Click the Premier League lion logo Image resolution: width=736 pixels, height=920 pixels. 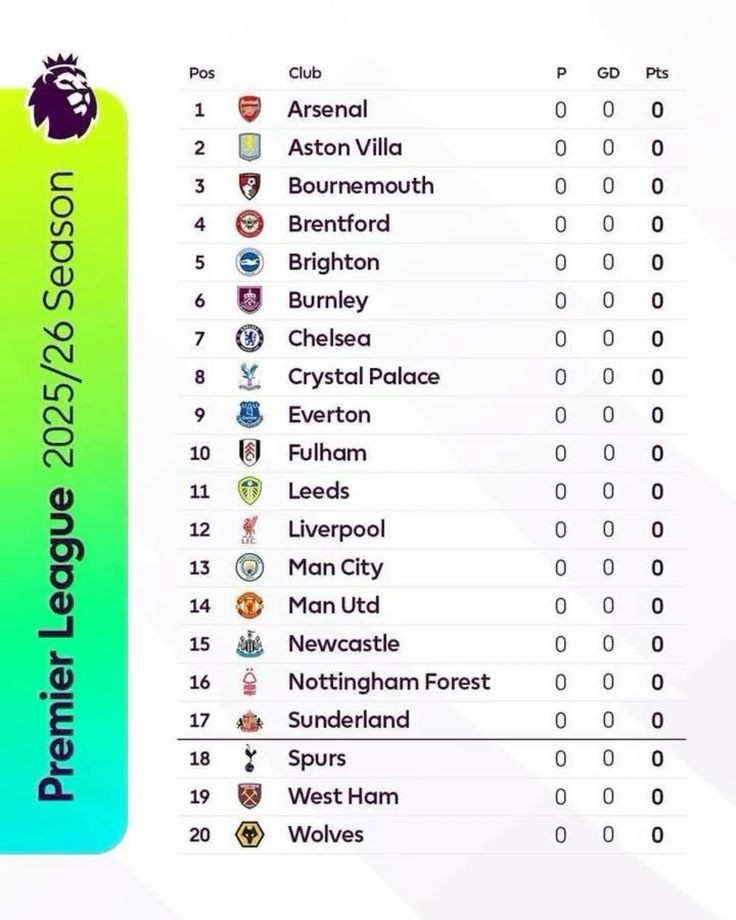(62, 97)
